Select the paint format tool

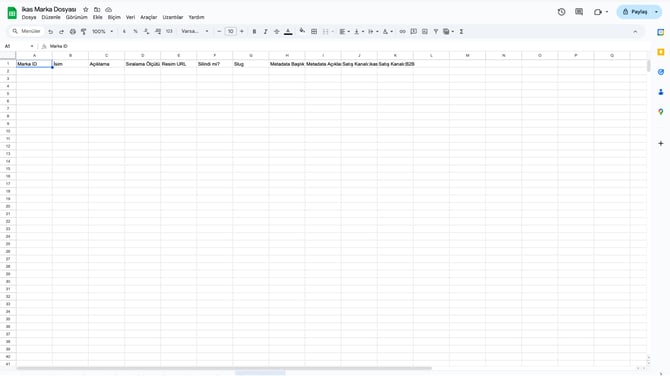[84, 32]
